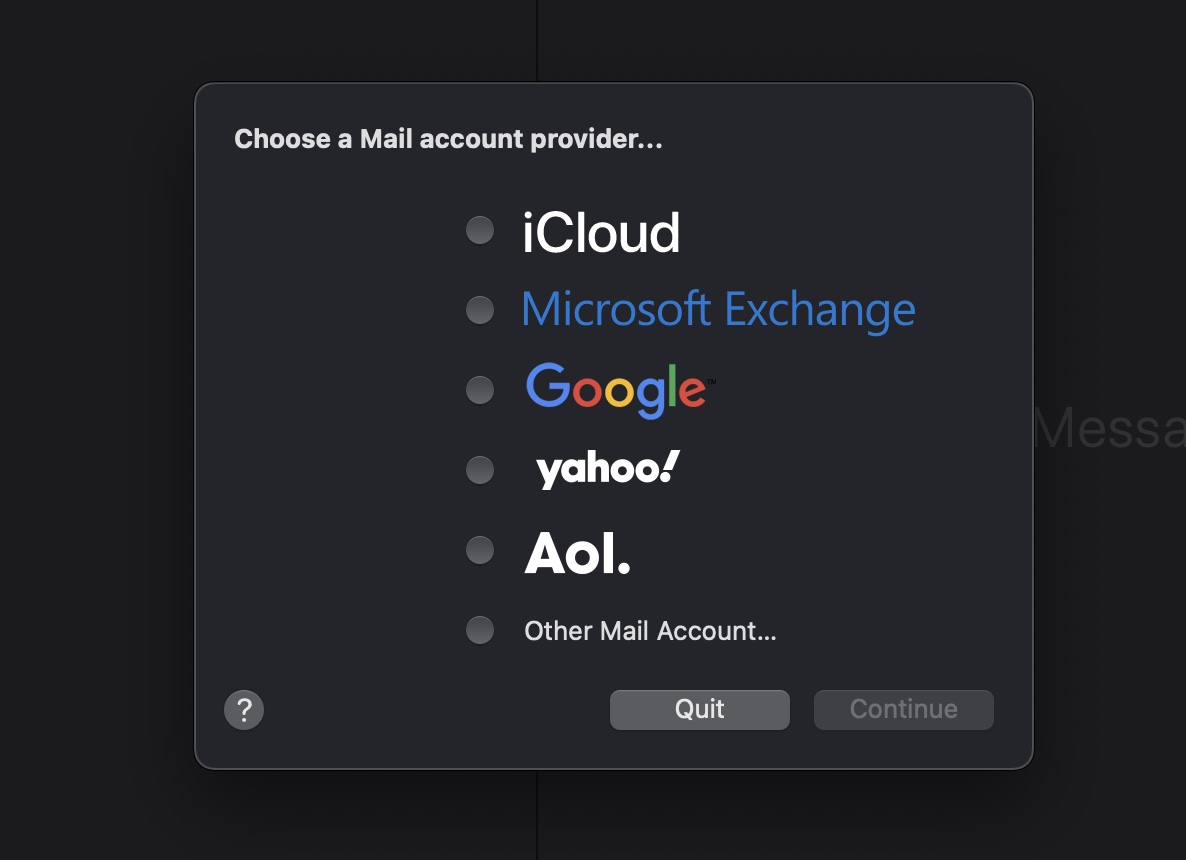Viewport: 1186px width, 860px height.
Task: Click the Other Mail Account… label
Action: (x=650, y=631)
